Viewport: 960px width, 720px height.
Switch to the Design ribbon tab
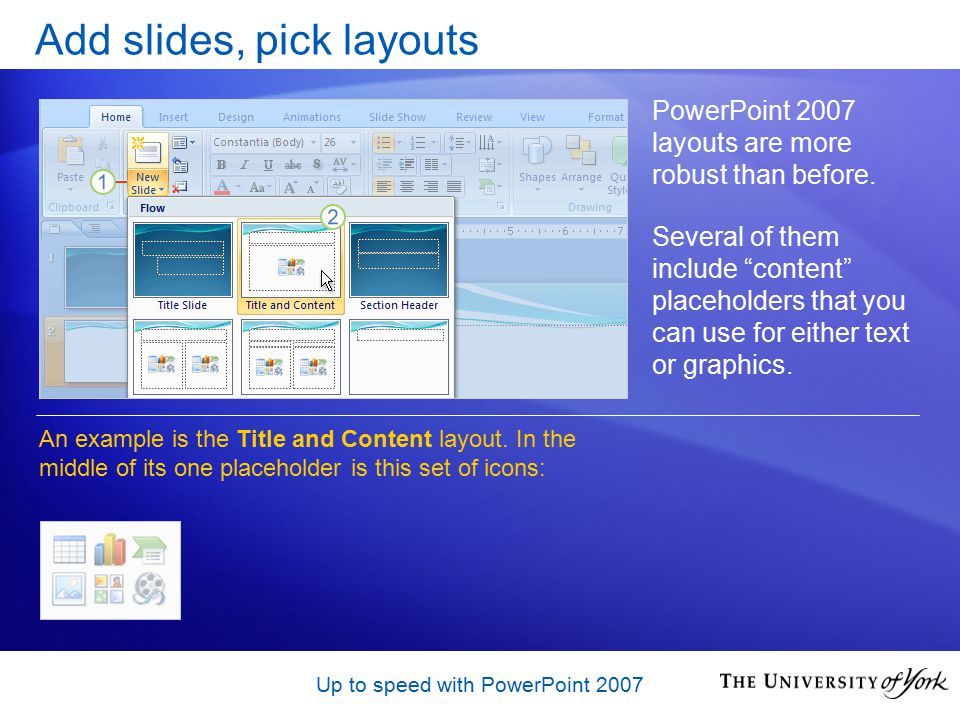(236, 117)
